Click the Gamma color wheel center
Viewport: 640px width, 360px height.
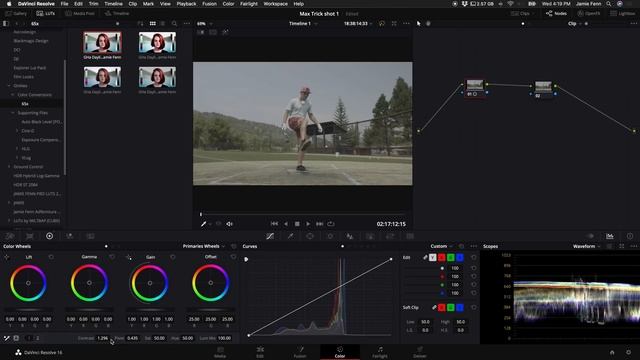(x=89, y=282)
